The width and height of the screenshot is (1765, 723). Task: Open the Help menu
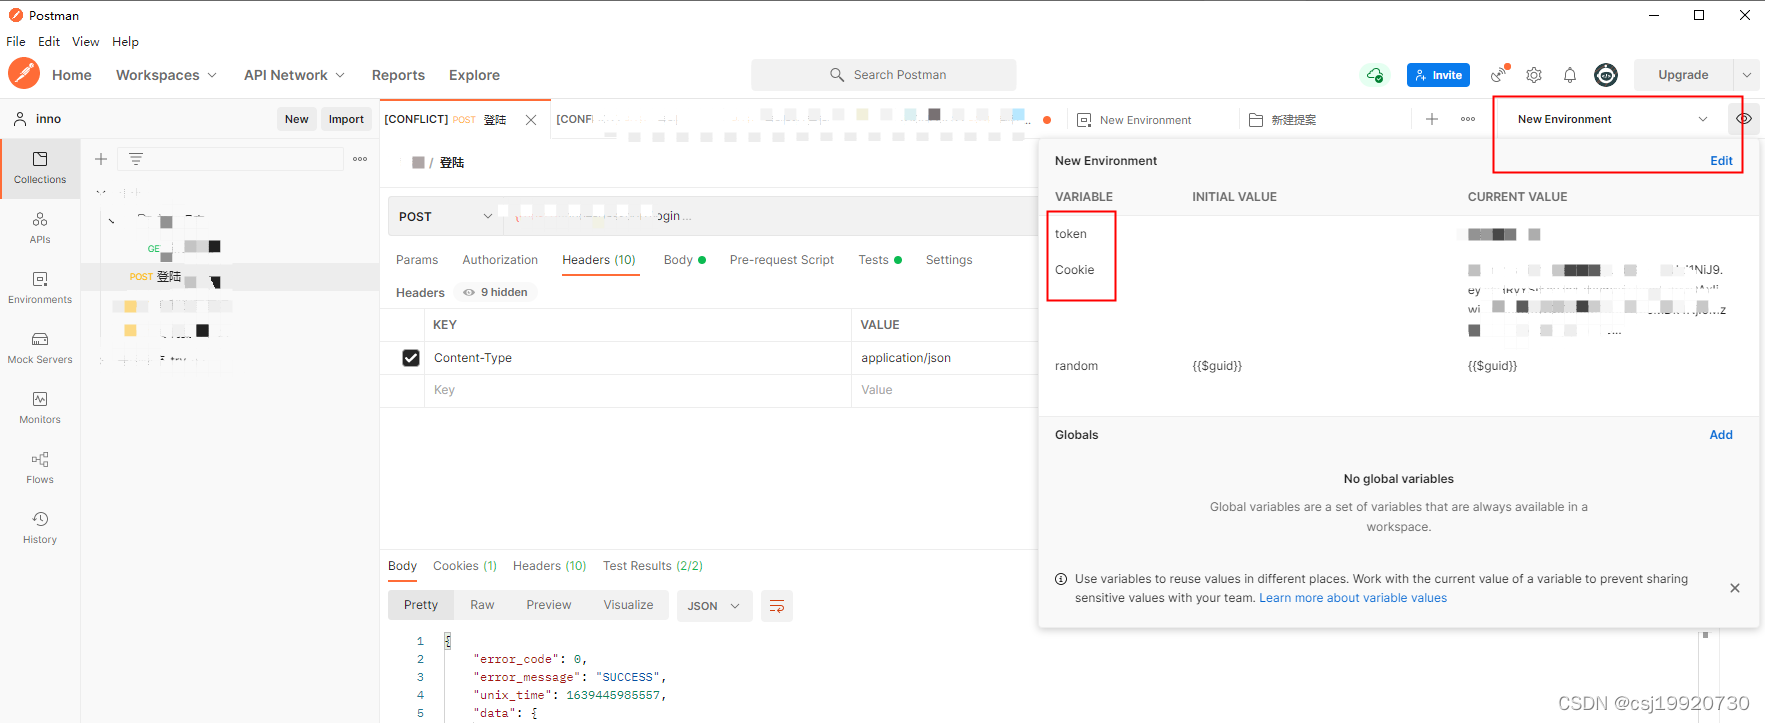(x=125, y=42)
